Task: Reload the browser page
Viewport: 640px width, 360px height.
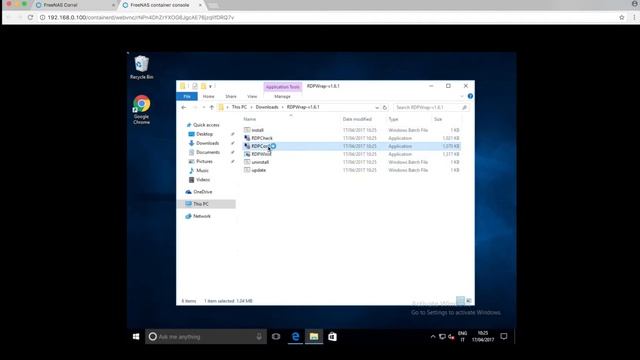Action: point(30,18)
